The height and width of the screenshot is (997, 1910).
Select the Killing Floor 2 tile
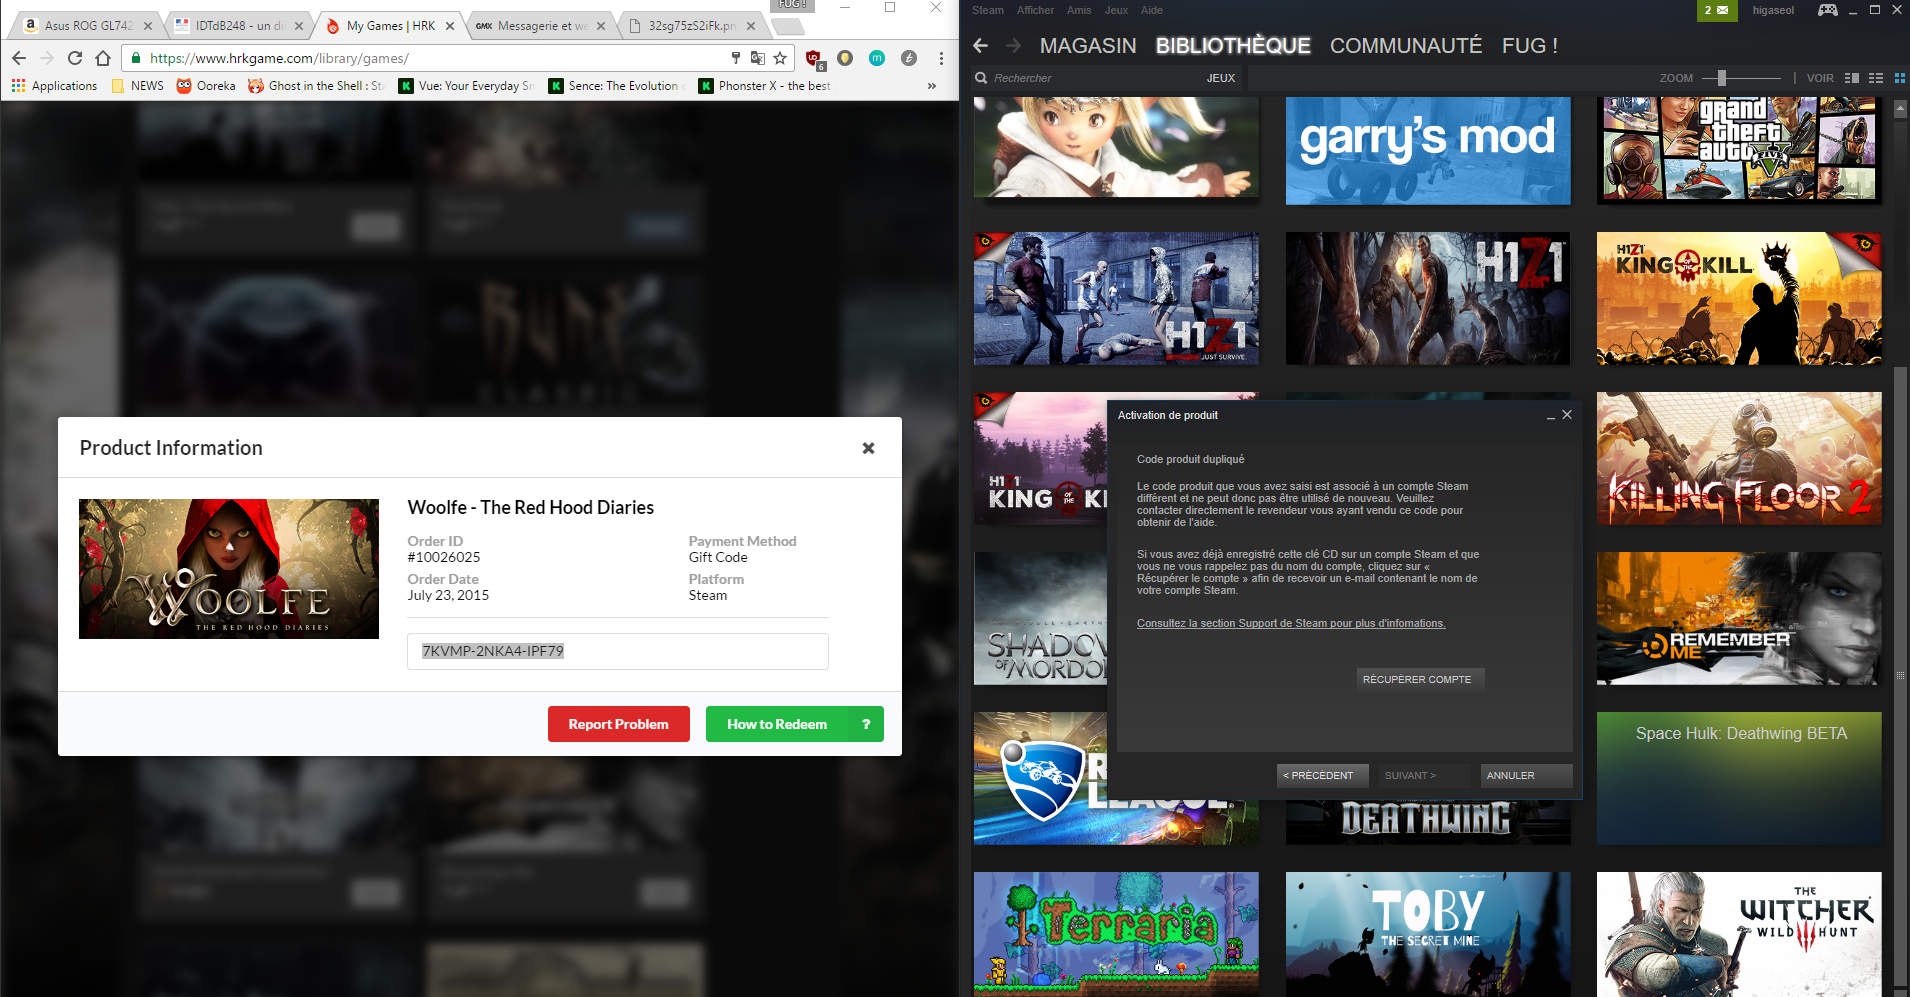click(1739, 458)
